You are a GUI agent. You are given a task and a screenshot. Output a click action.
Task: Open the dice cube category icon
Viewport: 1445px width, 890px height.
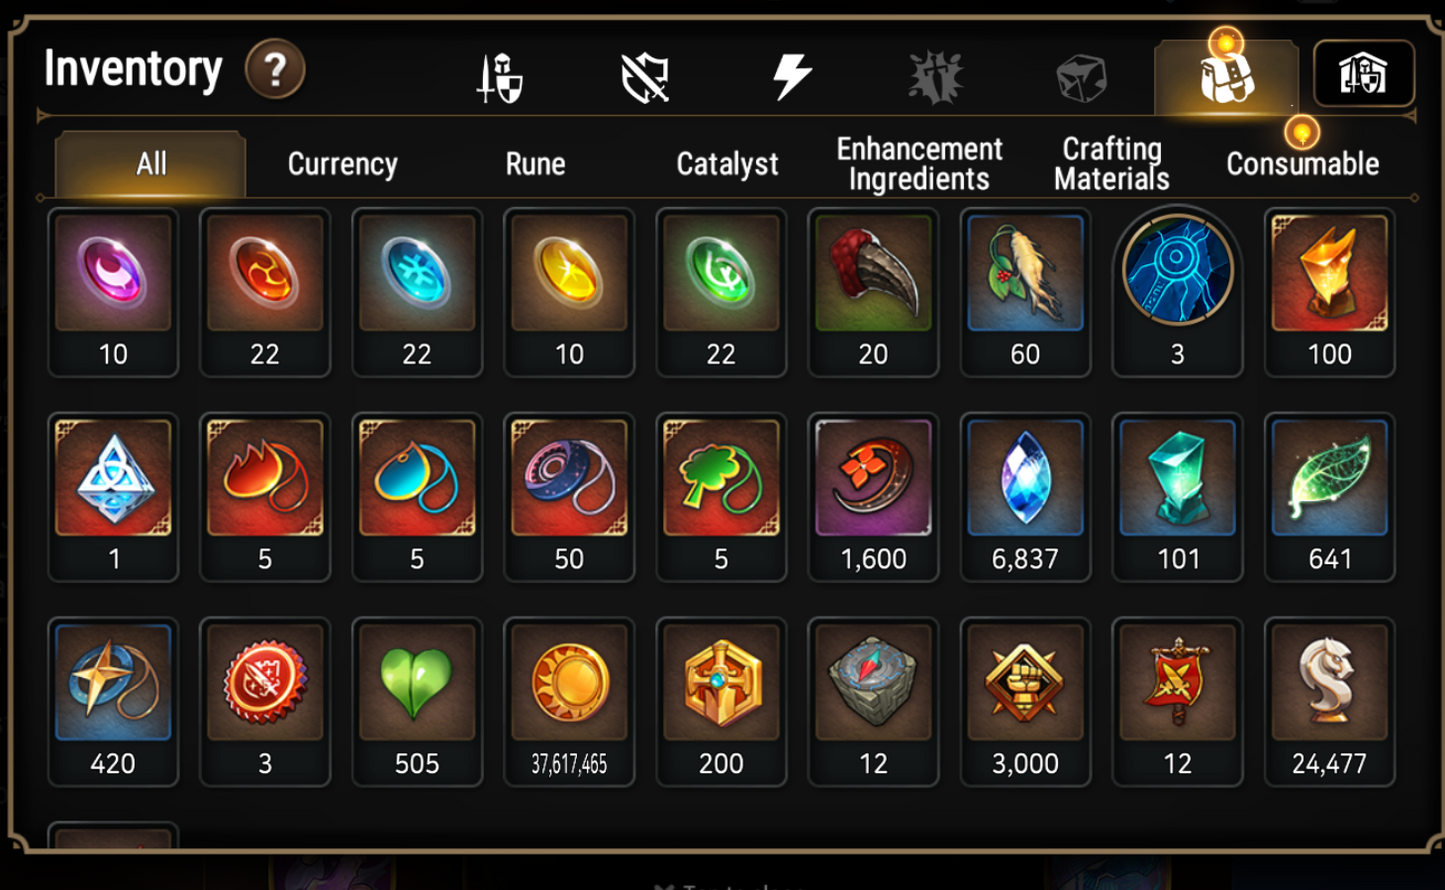coord(1081,78)
